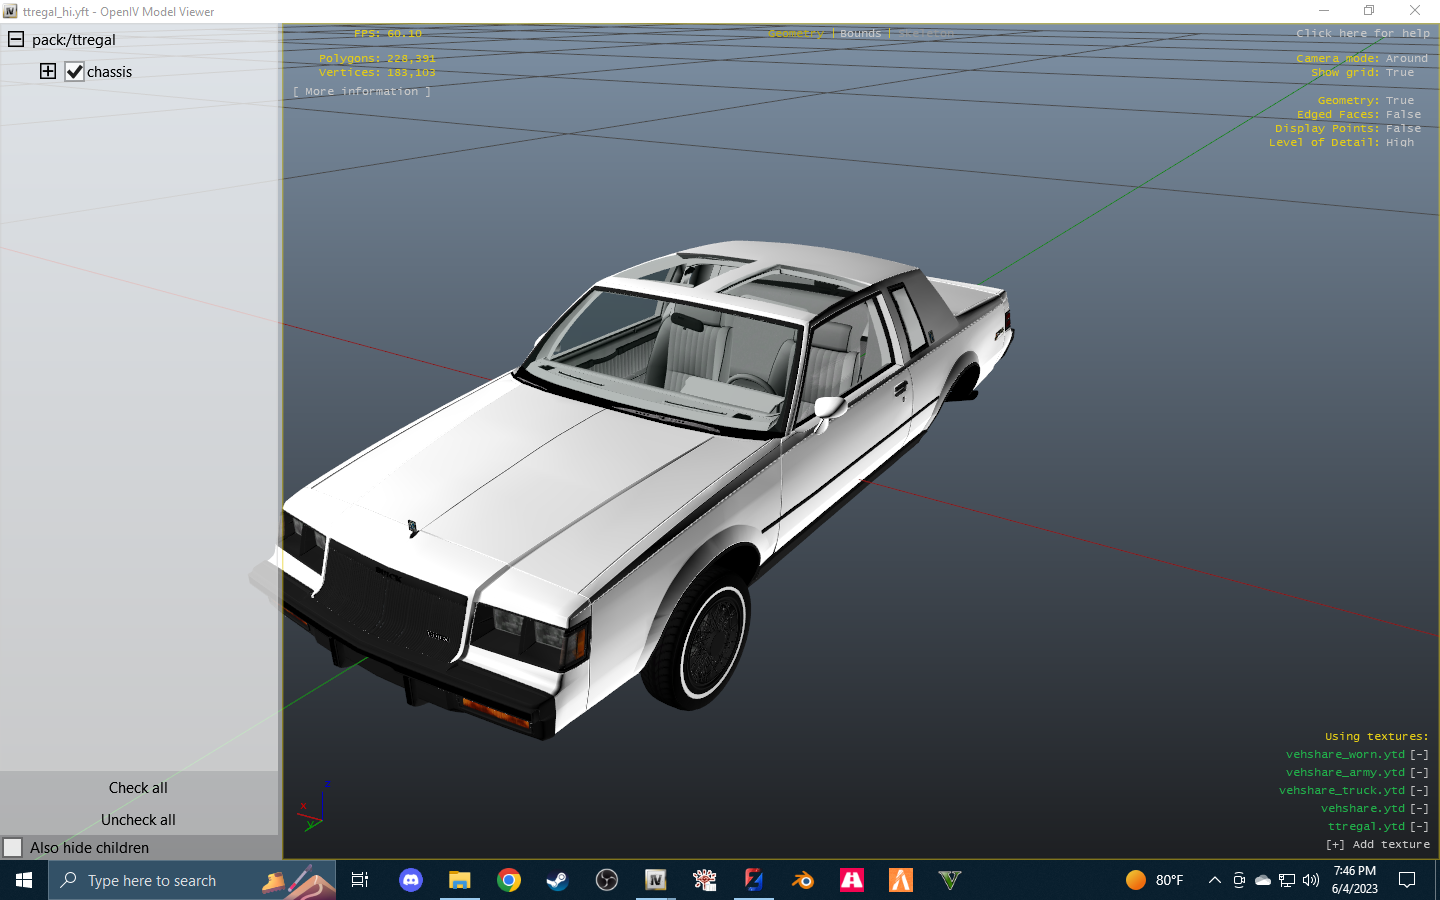
Task: Expand the chassis tree node
Action: click(x=48, y=71)
